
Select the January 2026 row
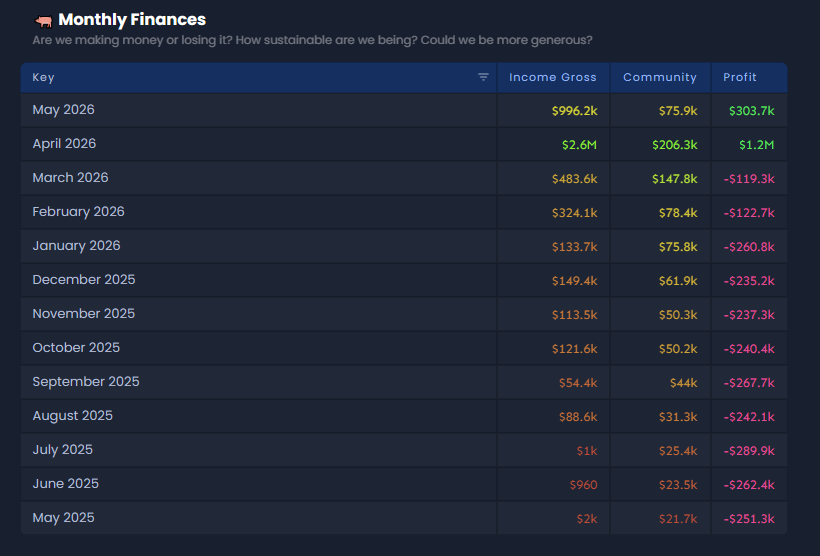pos(404,246)
